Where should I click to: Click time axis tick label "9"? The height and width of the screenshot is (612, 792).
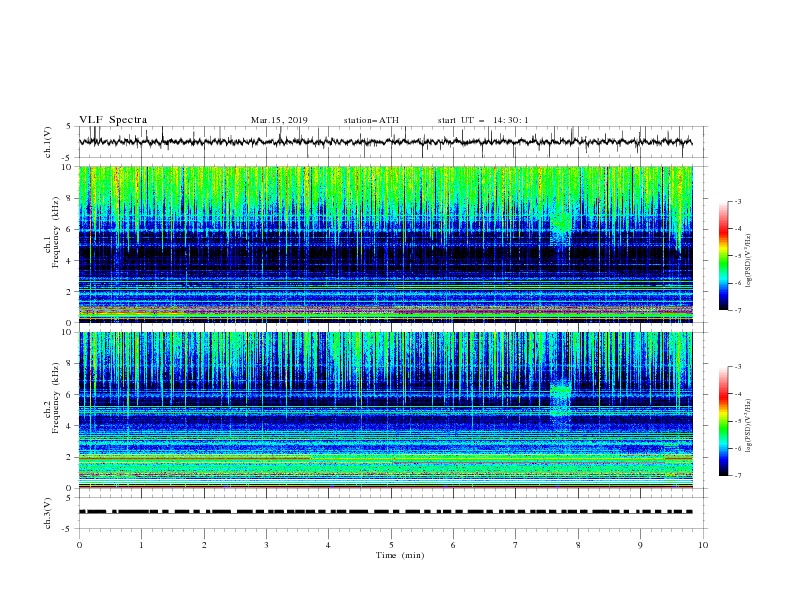pyautogui.click(x=640, y=545)
